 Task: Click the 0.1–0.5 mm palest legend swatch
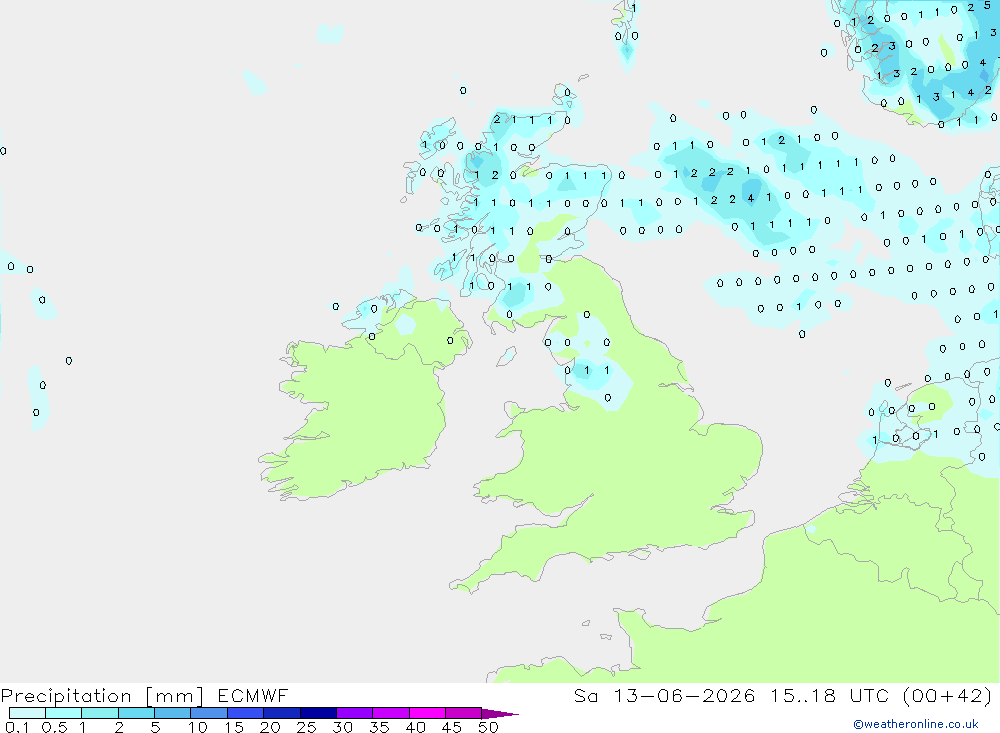27,713
